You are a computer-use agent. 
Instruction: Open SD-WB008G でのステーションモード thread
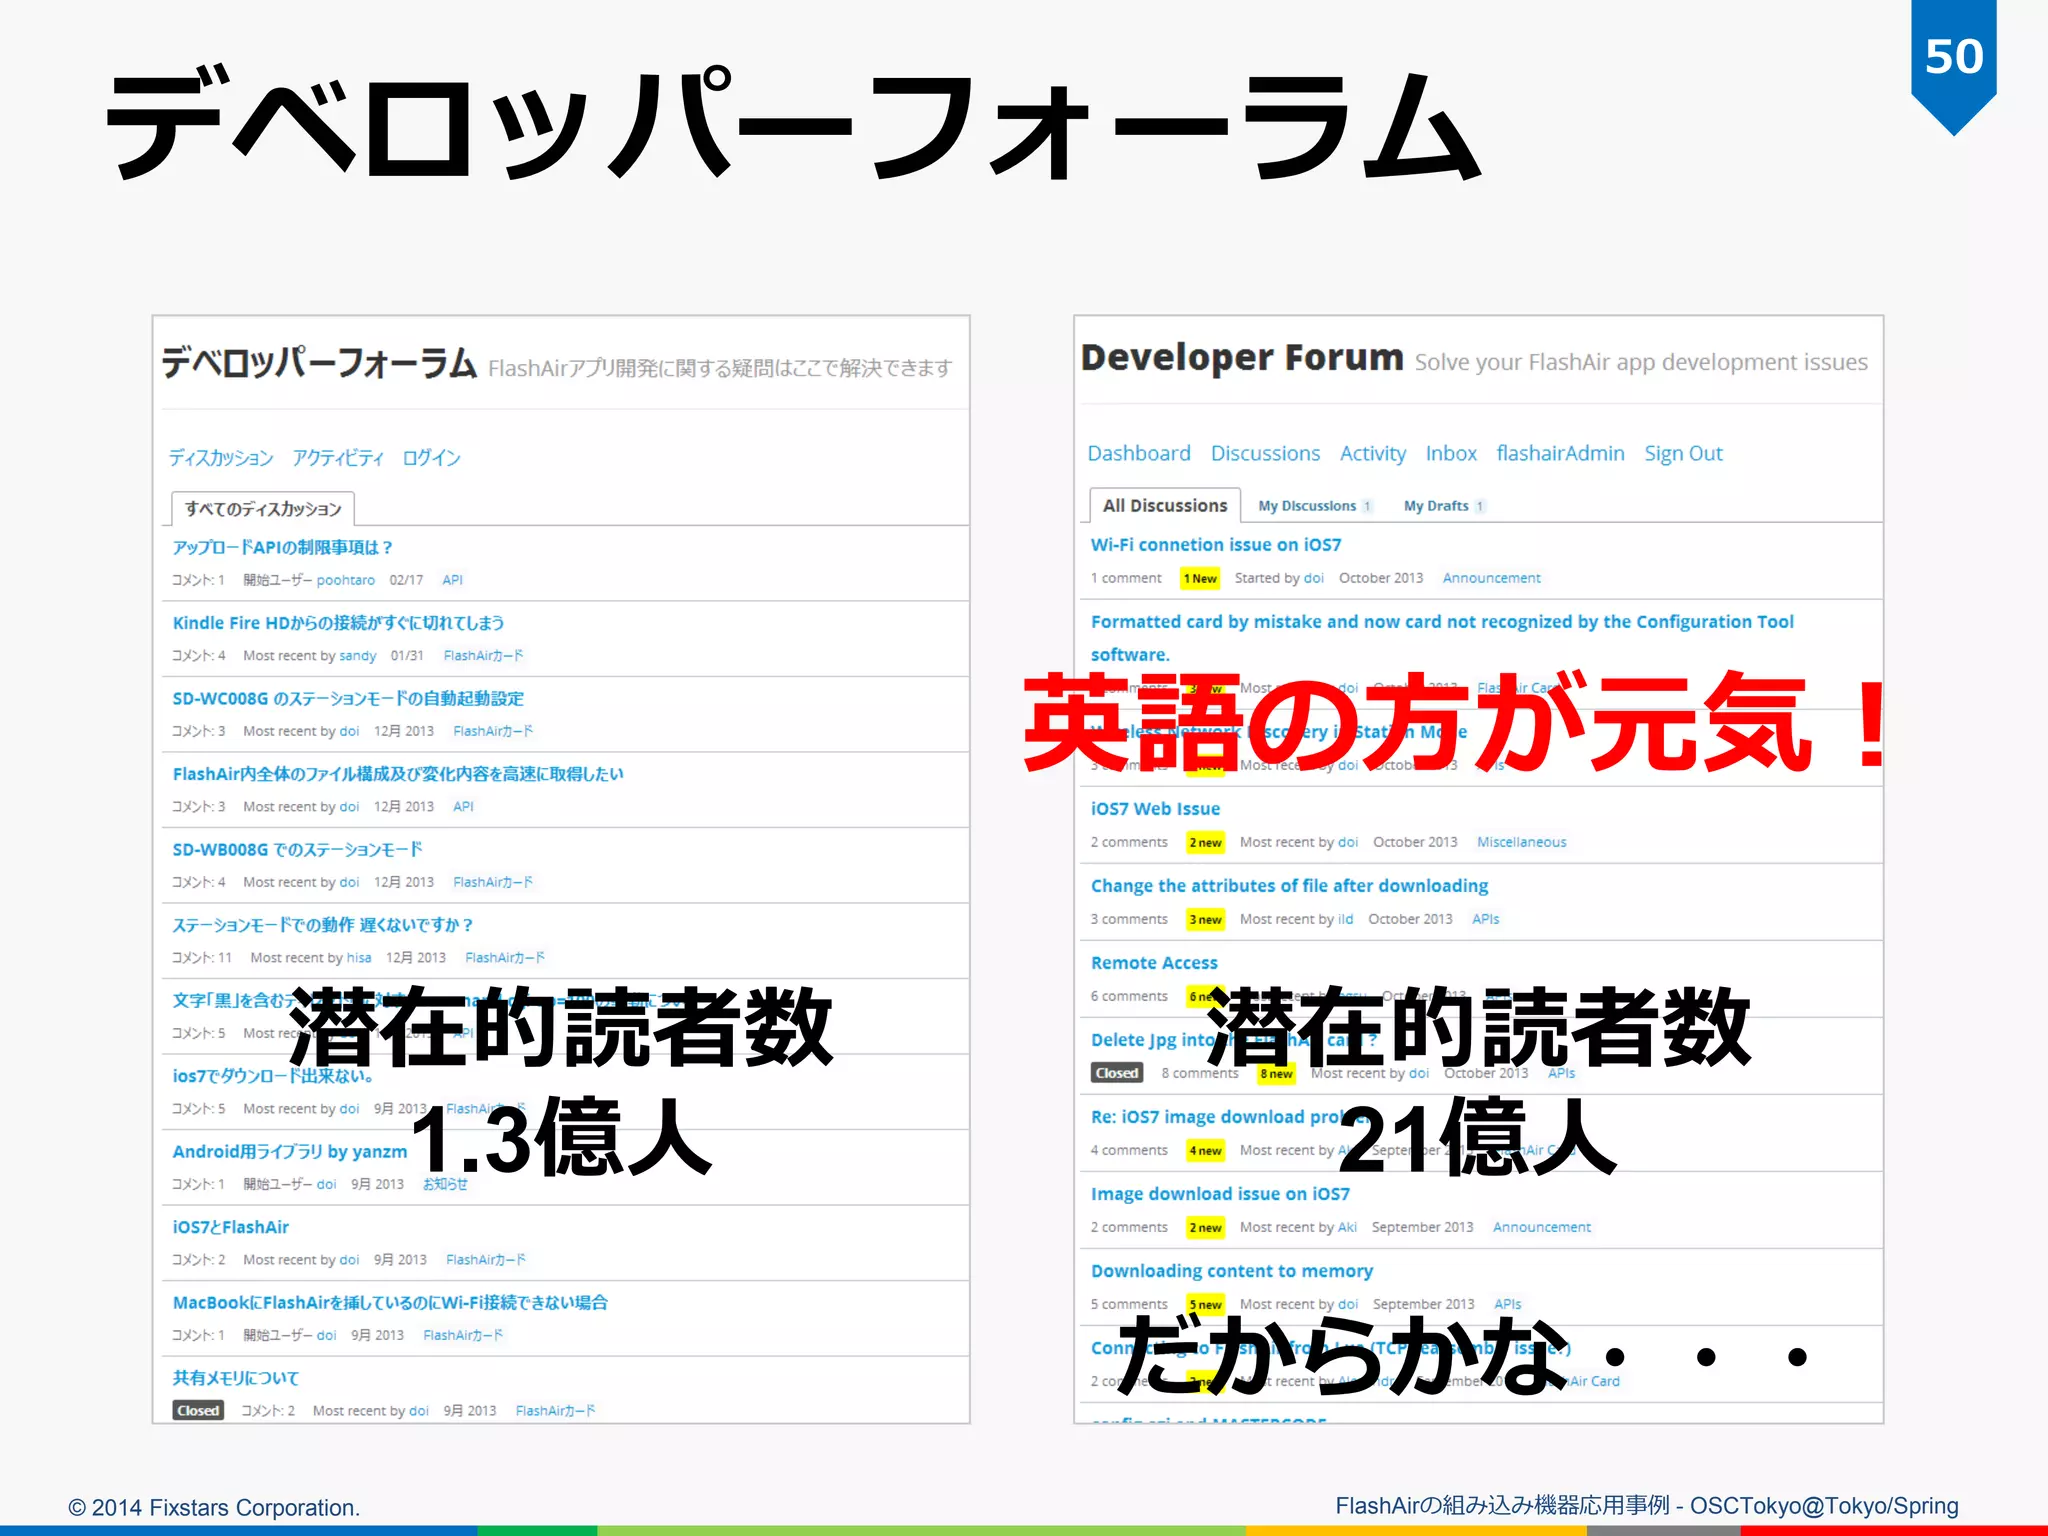298,849
